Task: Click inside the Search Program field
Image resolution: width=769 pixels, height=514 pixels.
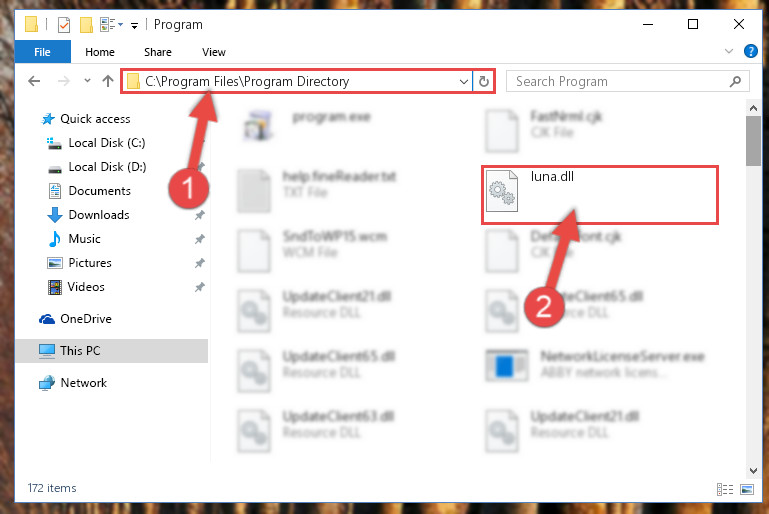Action: [620, 81]
